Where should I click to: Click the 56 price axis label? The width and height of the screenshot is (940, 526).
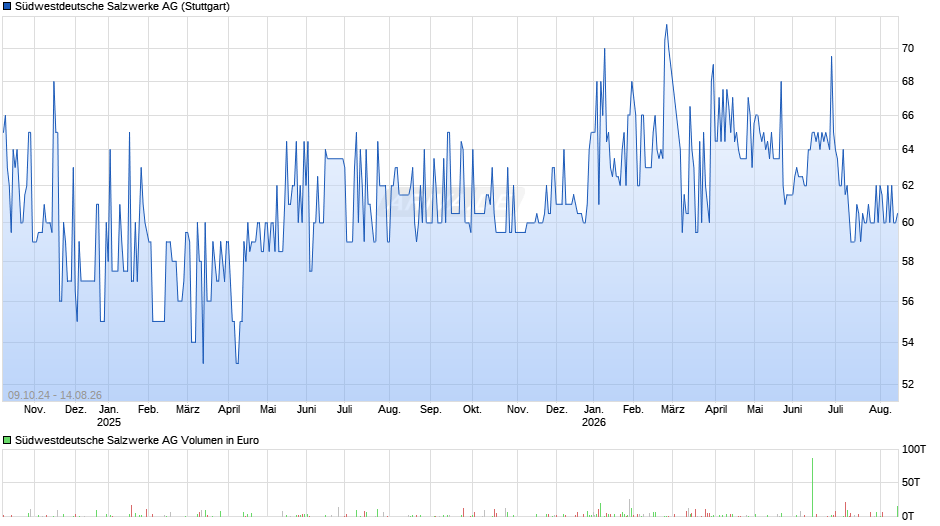pos(908,302)
